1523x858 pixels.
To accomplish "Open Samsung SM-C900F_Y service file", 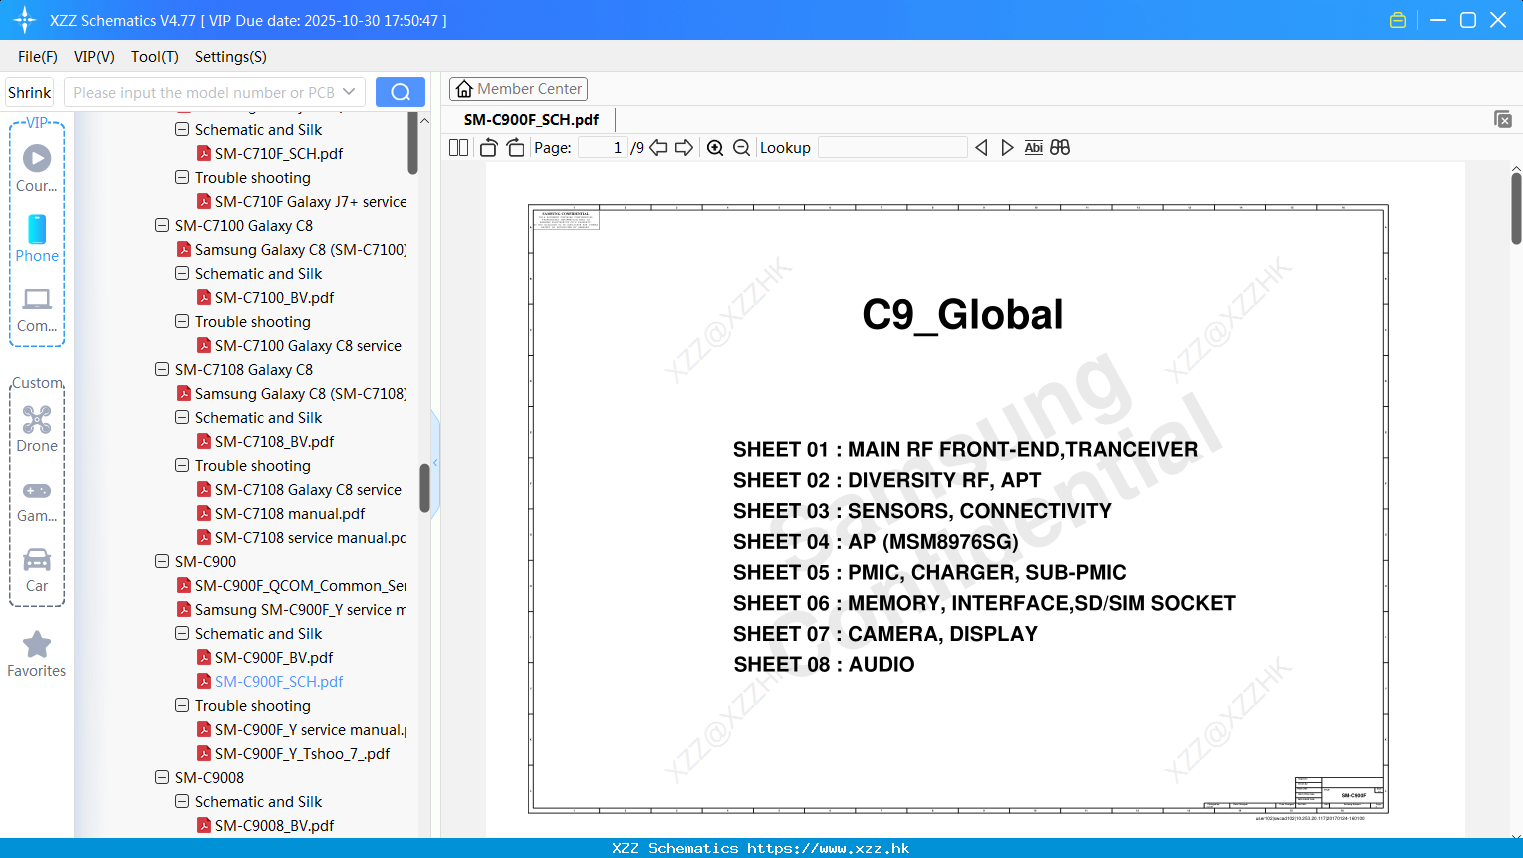I will pos(291,609).
